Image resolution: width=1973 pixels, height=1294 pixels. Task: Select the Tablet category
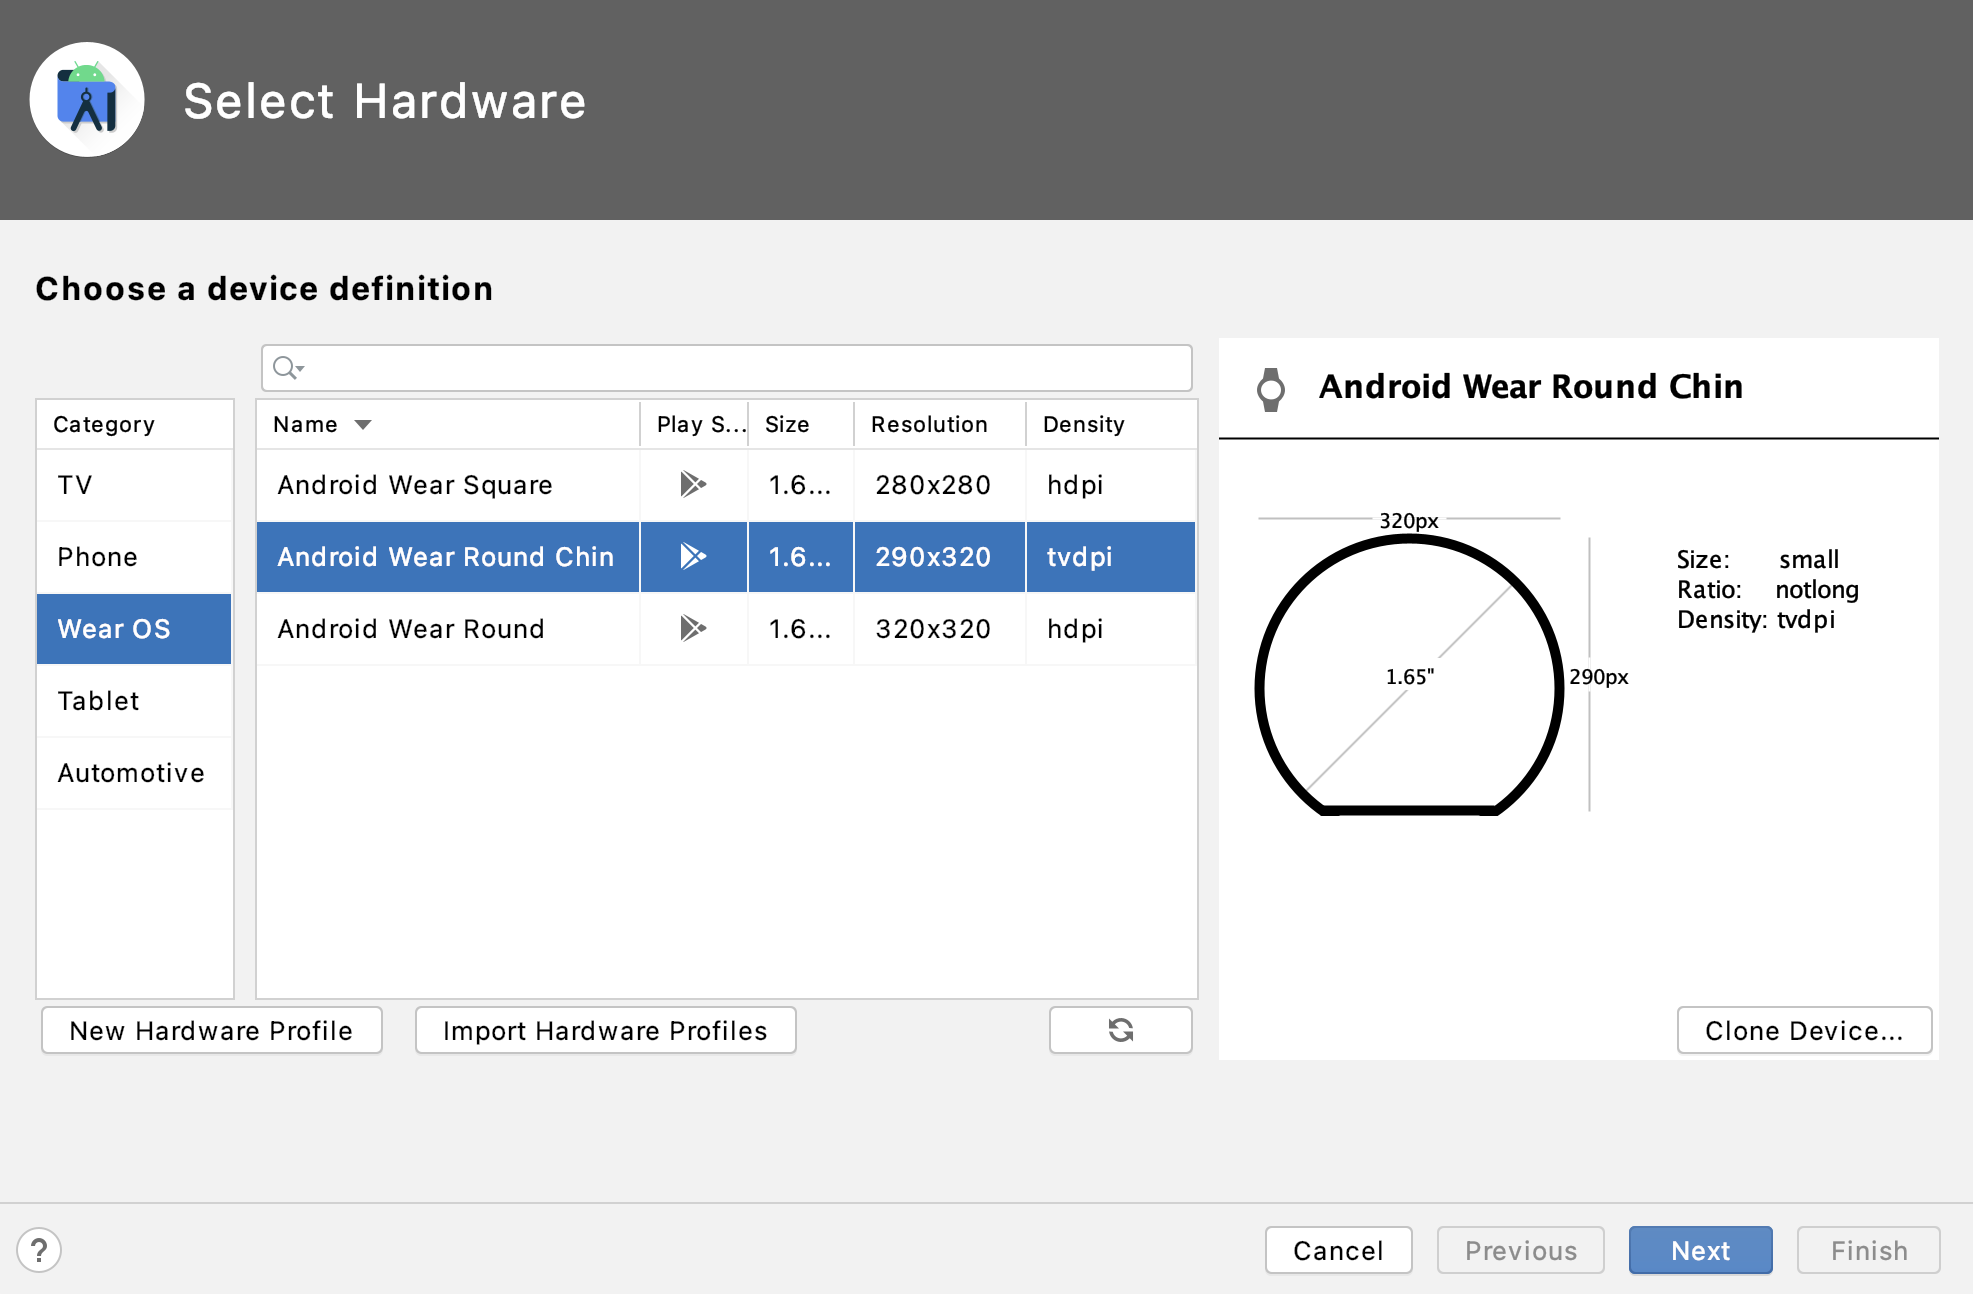click(98, 701)
